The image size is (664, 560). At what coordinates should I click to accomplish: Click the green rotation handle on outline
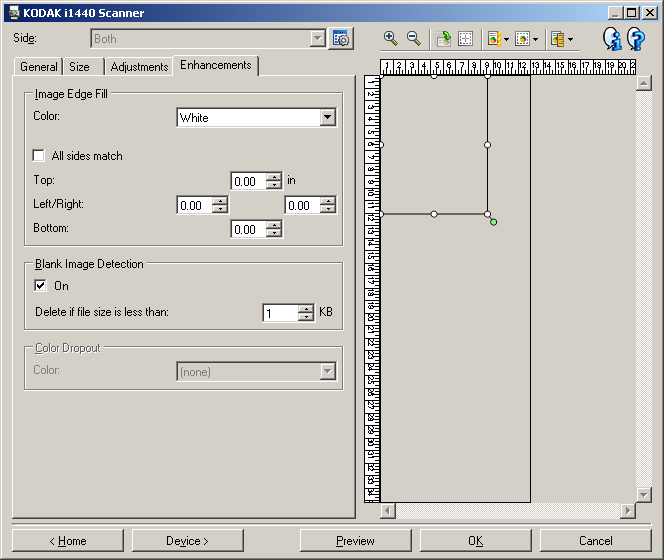(x=493, y=222)
